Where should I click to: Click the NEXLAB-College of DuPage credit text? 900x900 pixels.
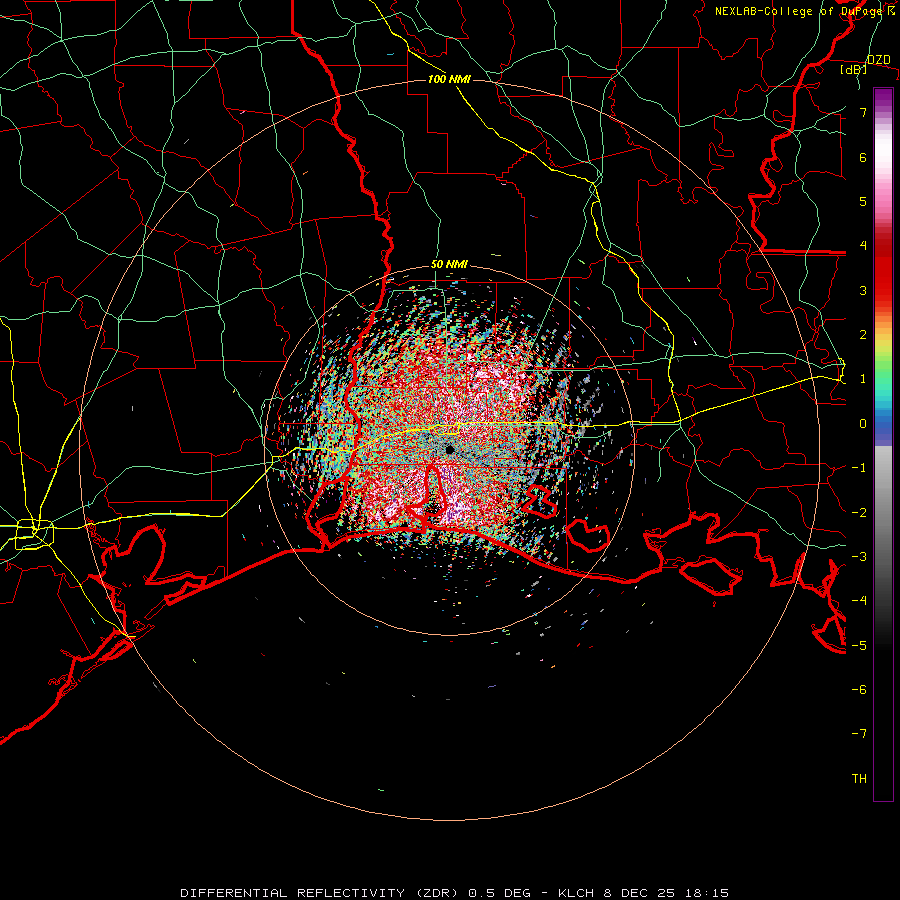coord(805,11)
